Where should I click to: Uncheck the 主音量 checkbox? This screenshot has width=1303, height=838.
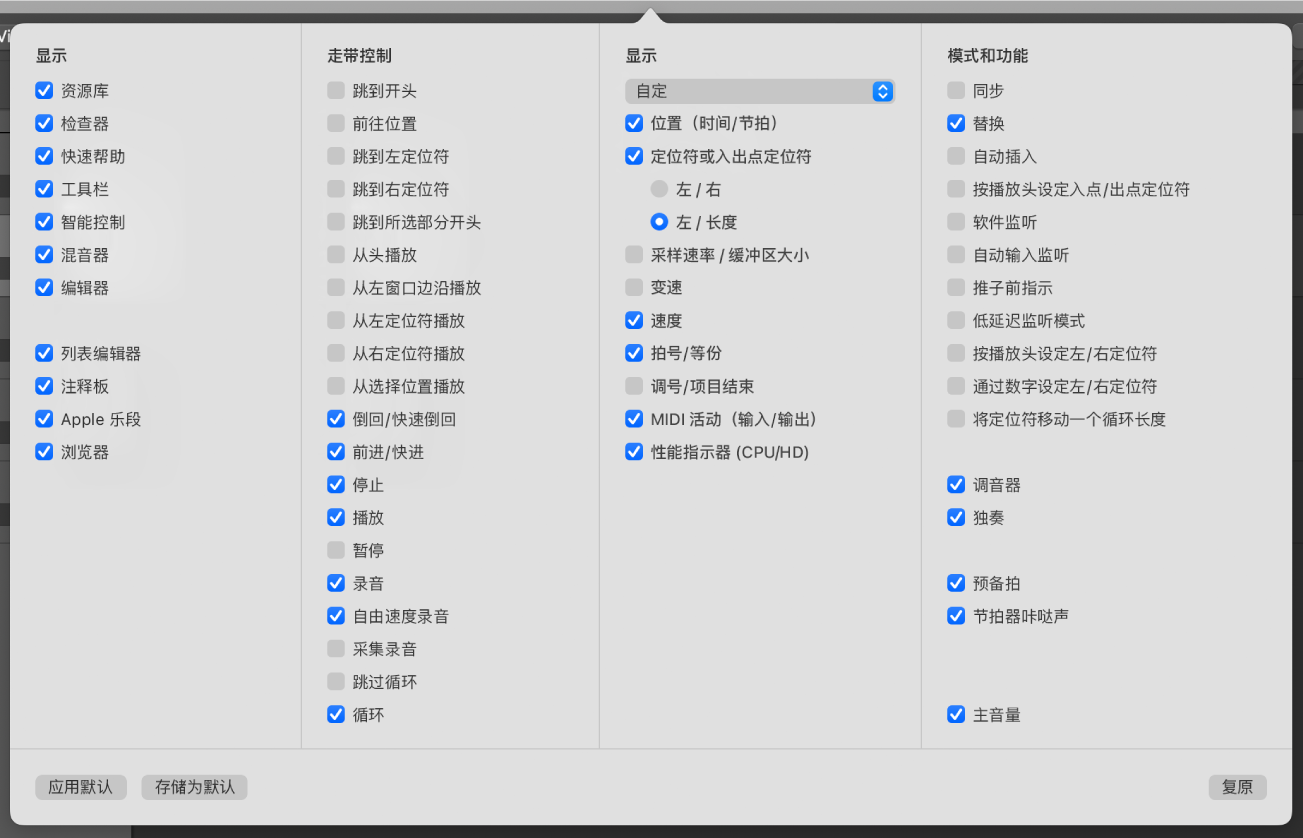click(956, 715)
